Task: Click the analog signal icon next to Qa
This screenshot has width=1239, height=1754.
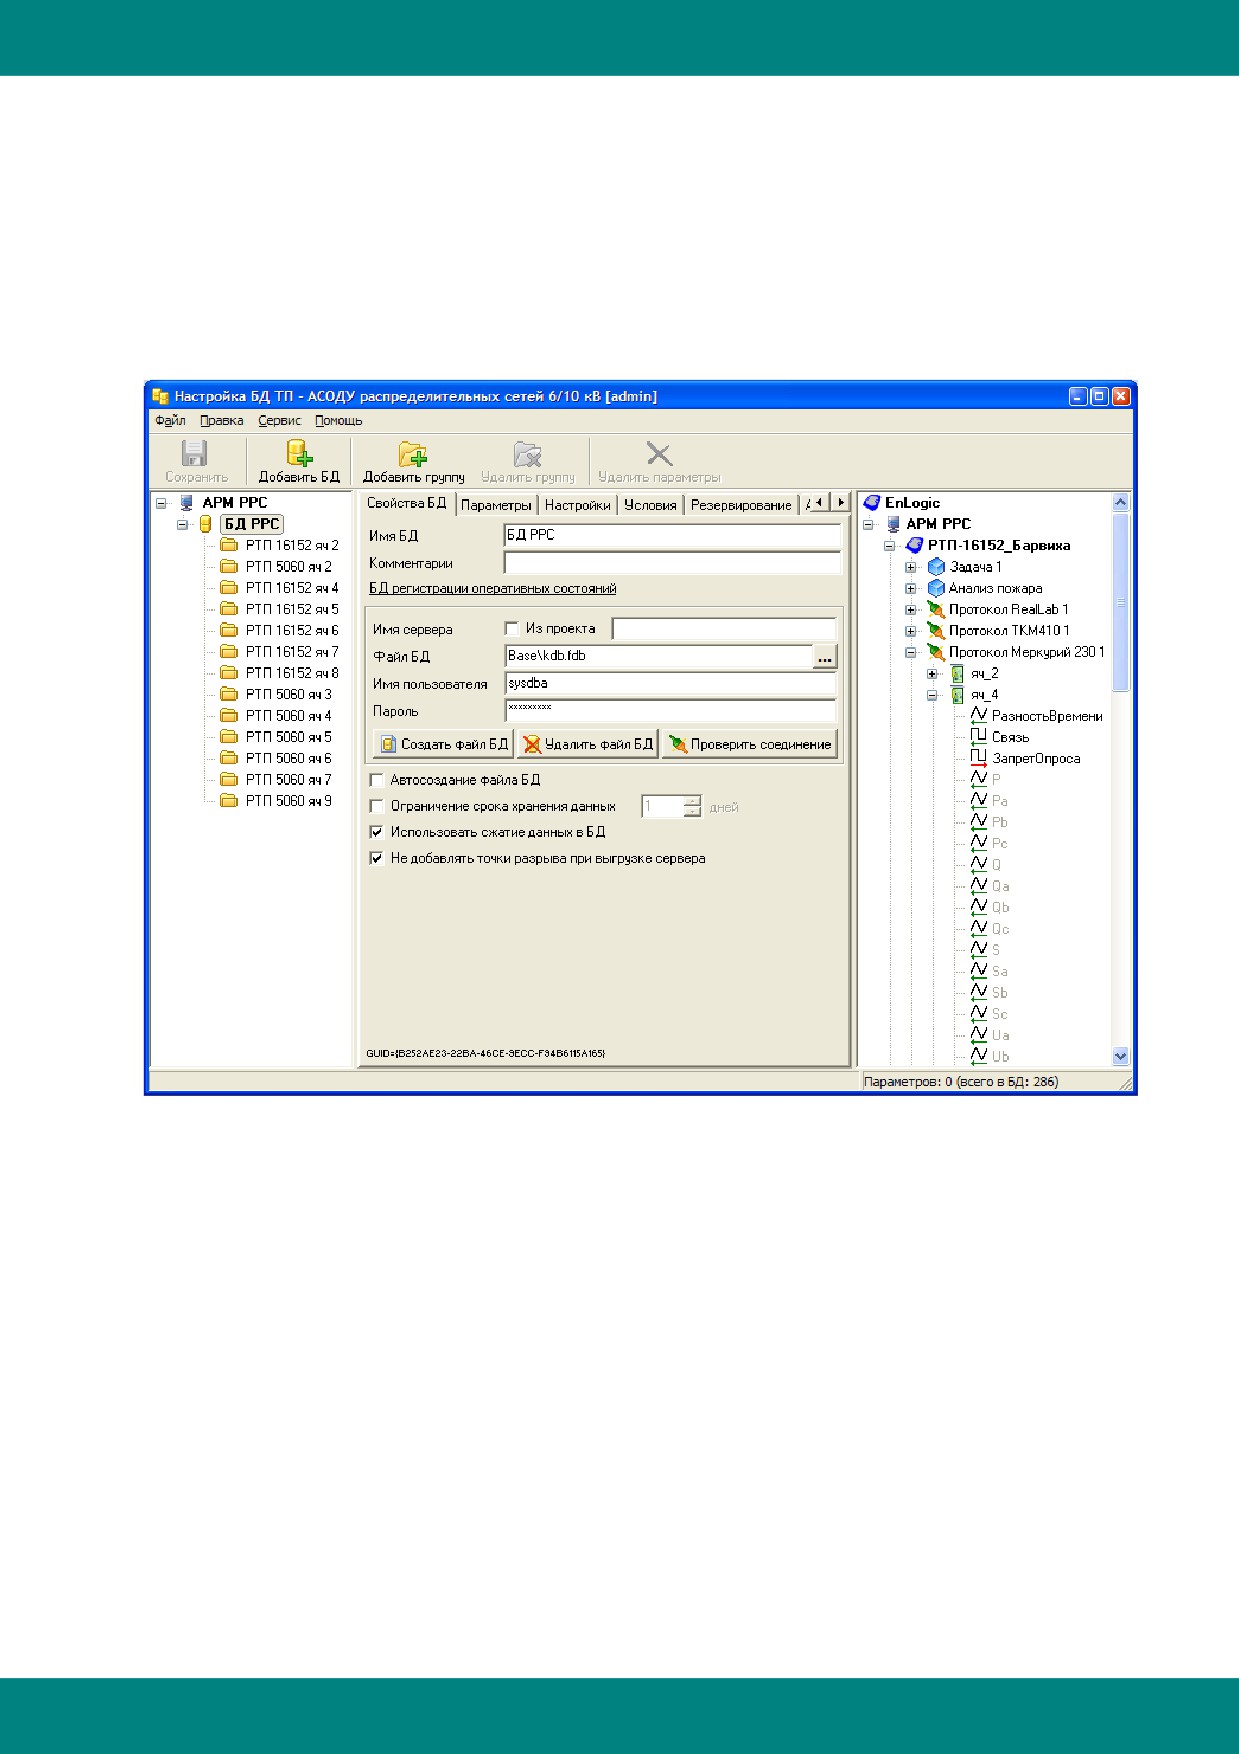Action: [979, 886]
